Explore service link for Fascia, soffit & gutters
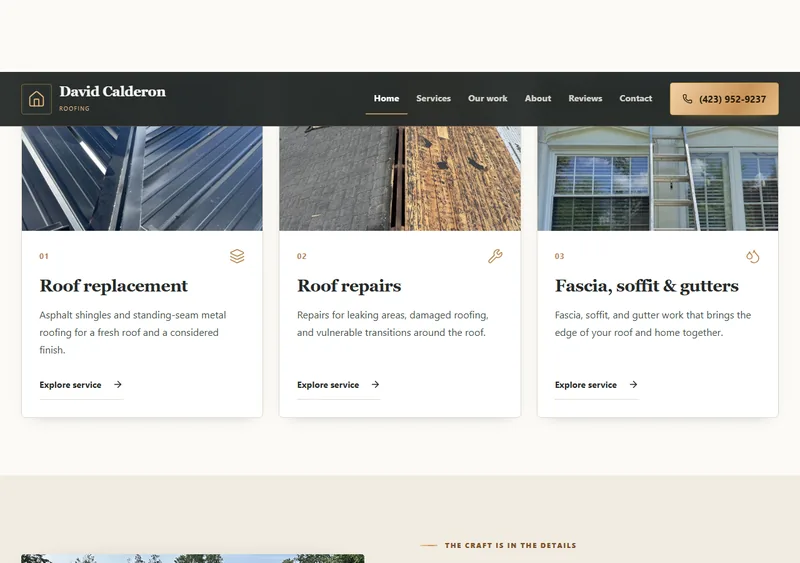 596,385
